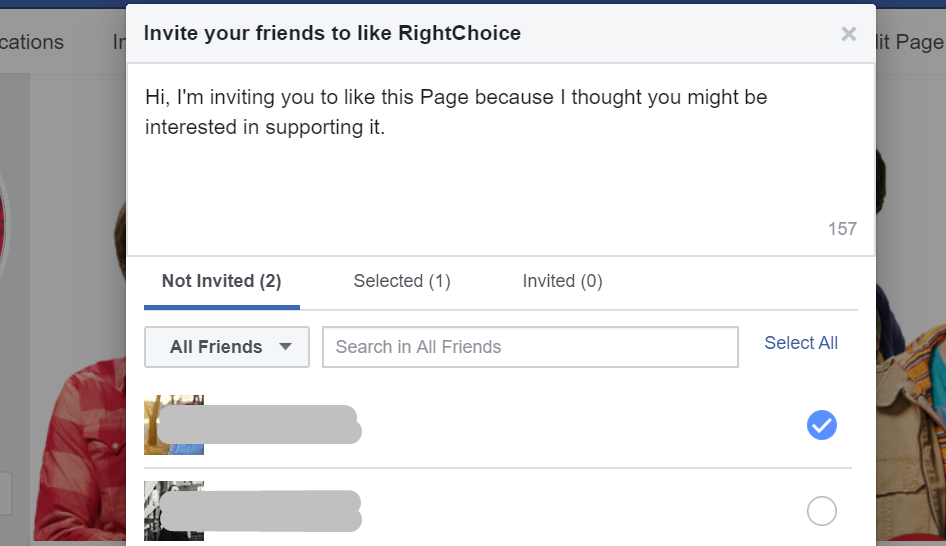Click the dialog title mentioning RightChoice

tap(332, 33)
